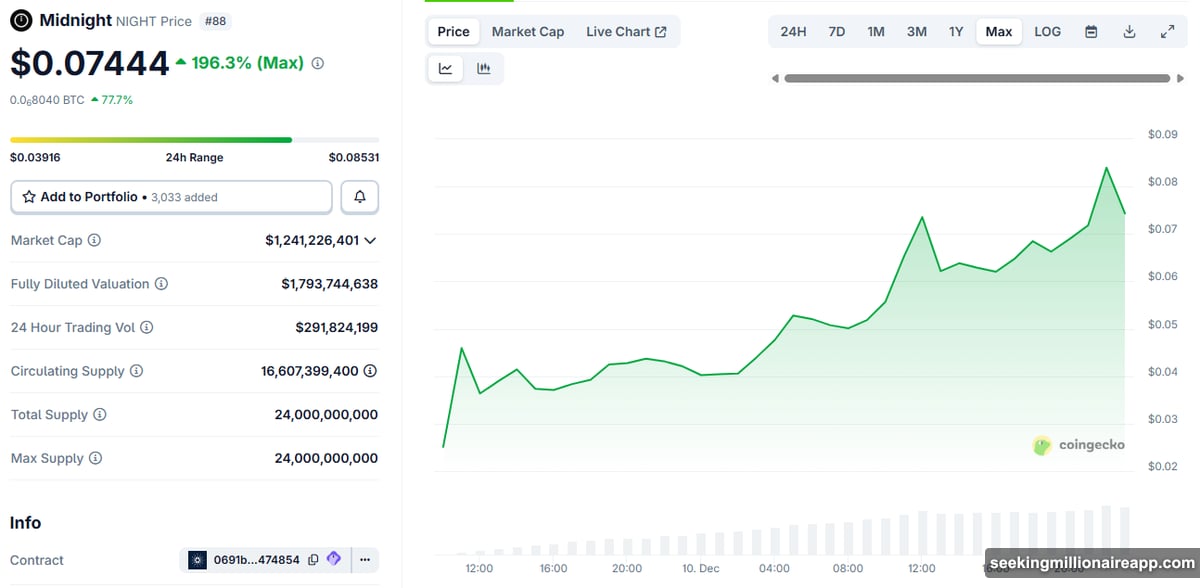Viewport: 1200px width, 588px height.
Task: Click info icon next to Max Supply
Action: click(95, 458)
